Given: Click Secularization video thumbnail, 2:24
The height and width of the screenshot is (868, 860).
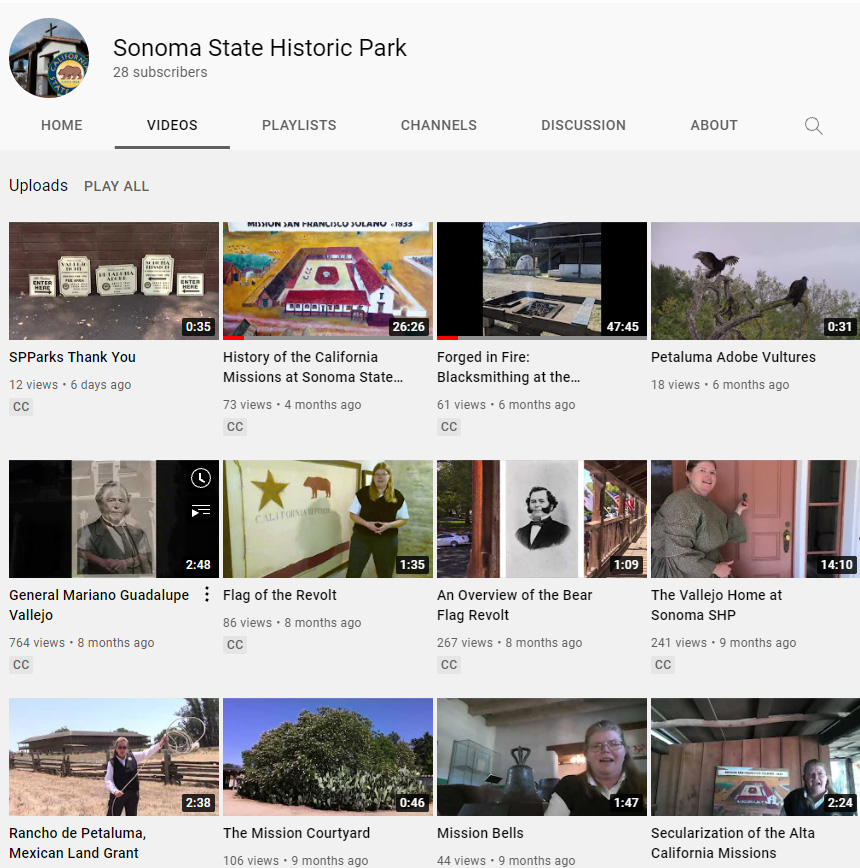Looking at the screenshot, I should pyautogui.click(x=755, y=757).
